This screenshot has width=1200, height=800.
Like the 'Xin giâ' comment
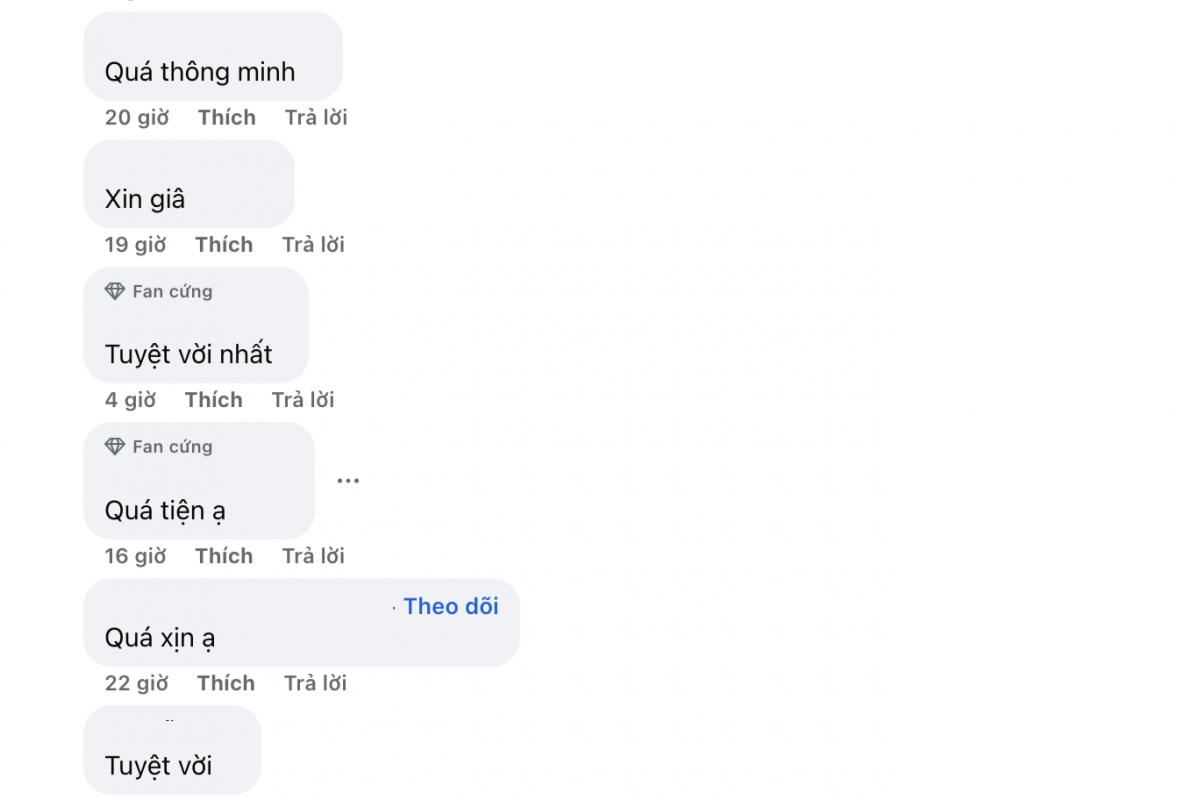coord(224,244)
